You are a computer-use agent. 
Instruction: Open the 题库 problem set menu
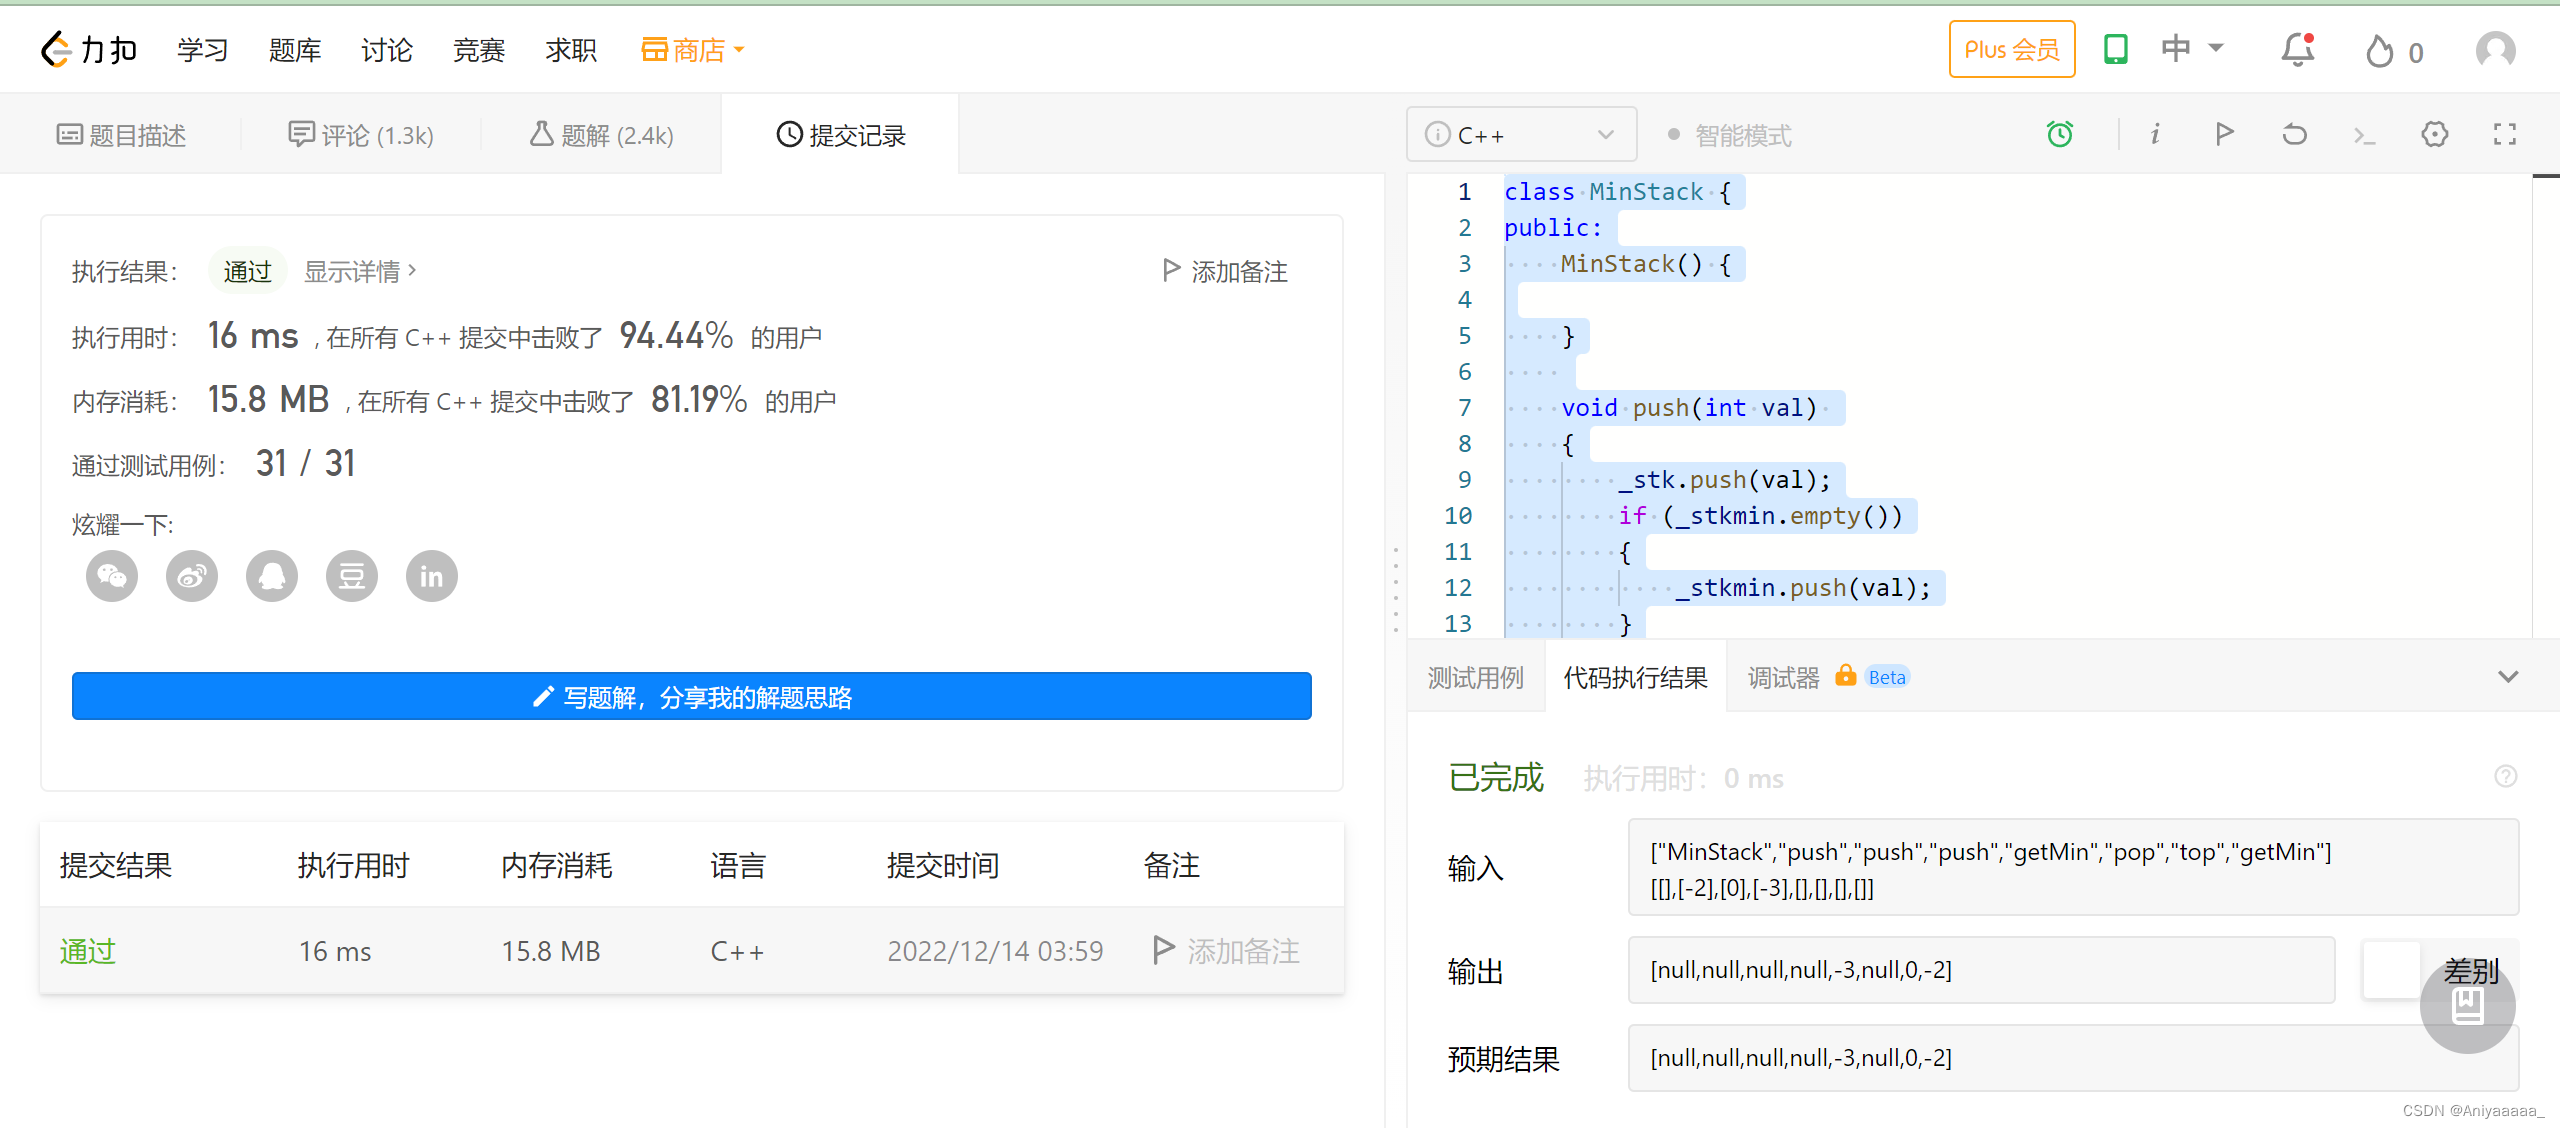point(295,50)
